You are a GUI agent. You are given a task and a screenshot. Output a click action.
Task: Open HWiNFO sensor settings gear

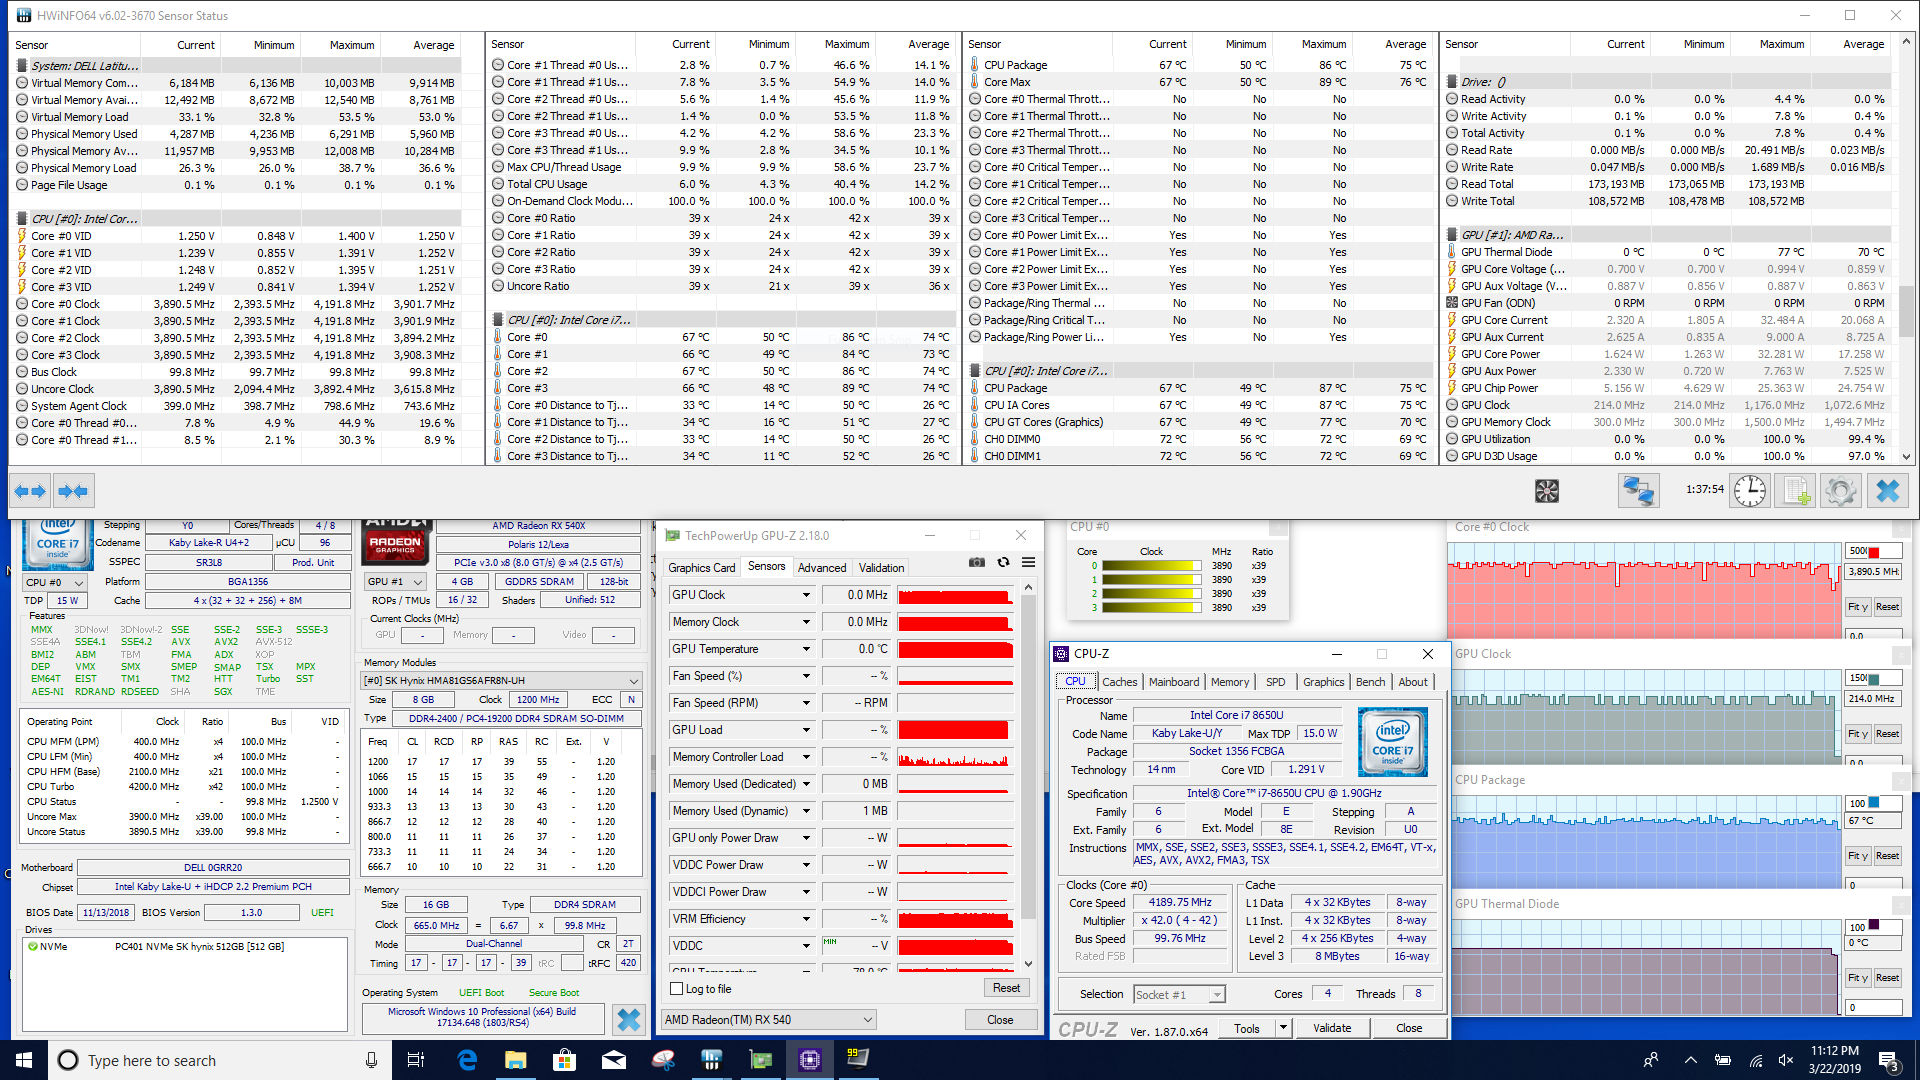[x=1840, y=491]
